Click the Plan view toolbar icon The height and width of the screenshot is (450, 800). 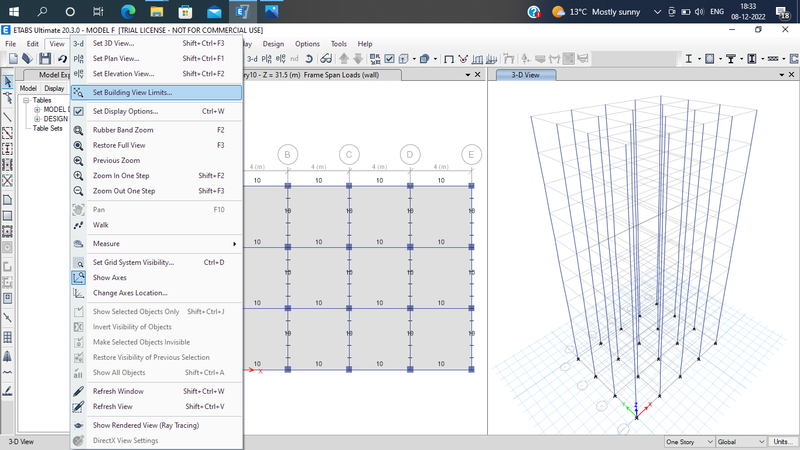[x=266, y=59]
